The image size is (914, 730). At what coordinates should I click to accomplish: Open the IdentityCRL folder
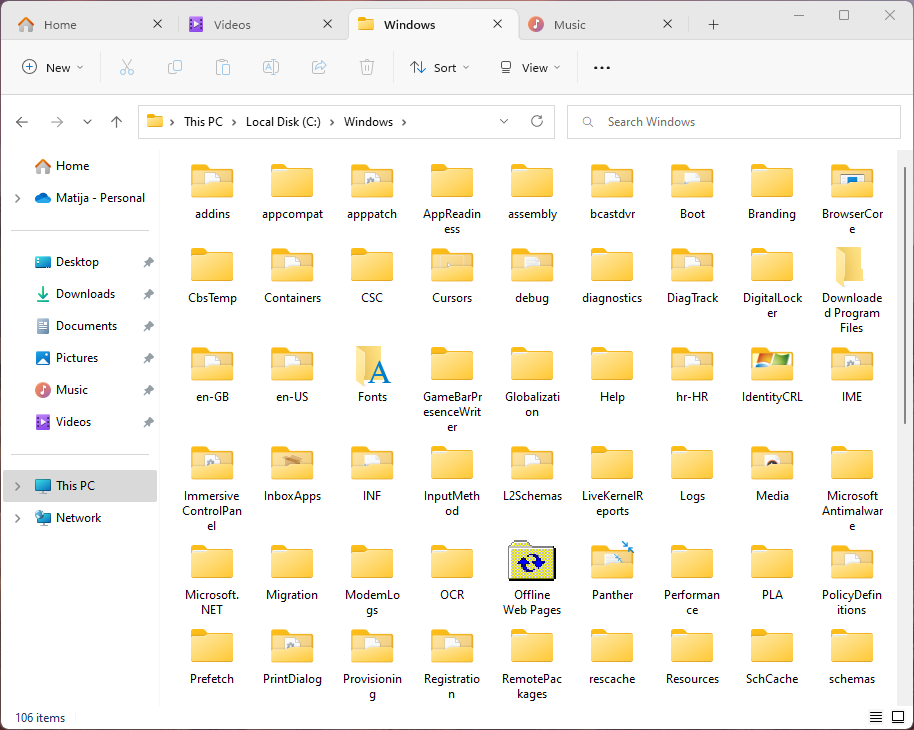772,374
